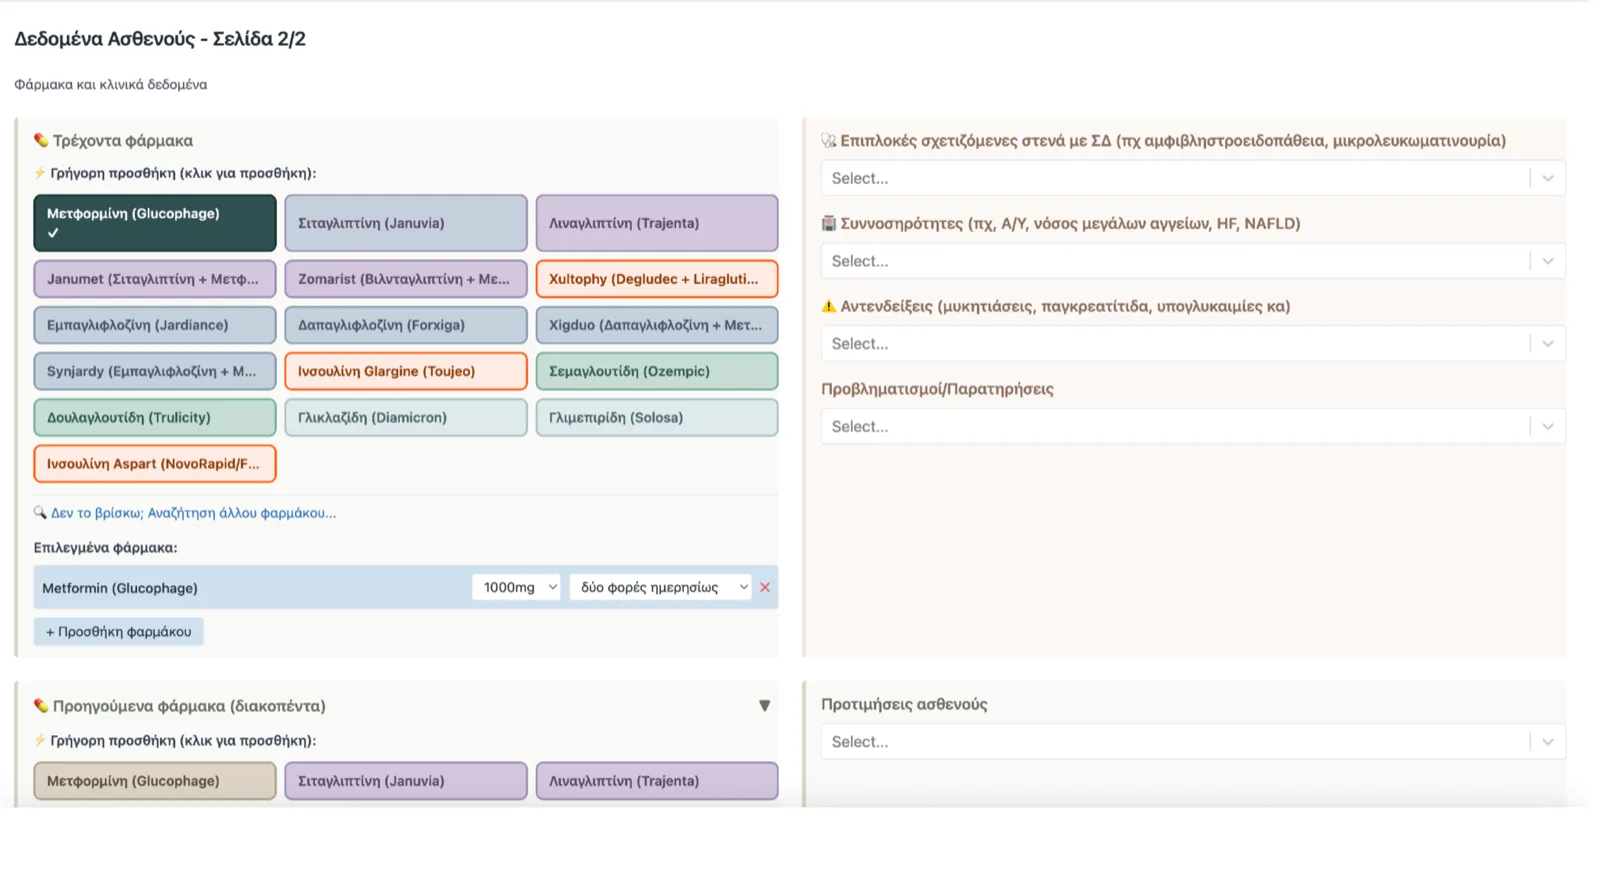Click the hospital icon beside Συννοσηρότητες heading

(828, 223)
